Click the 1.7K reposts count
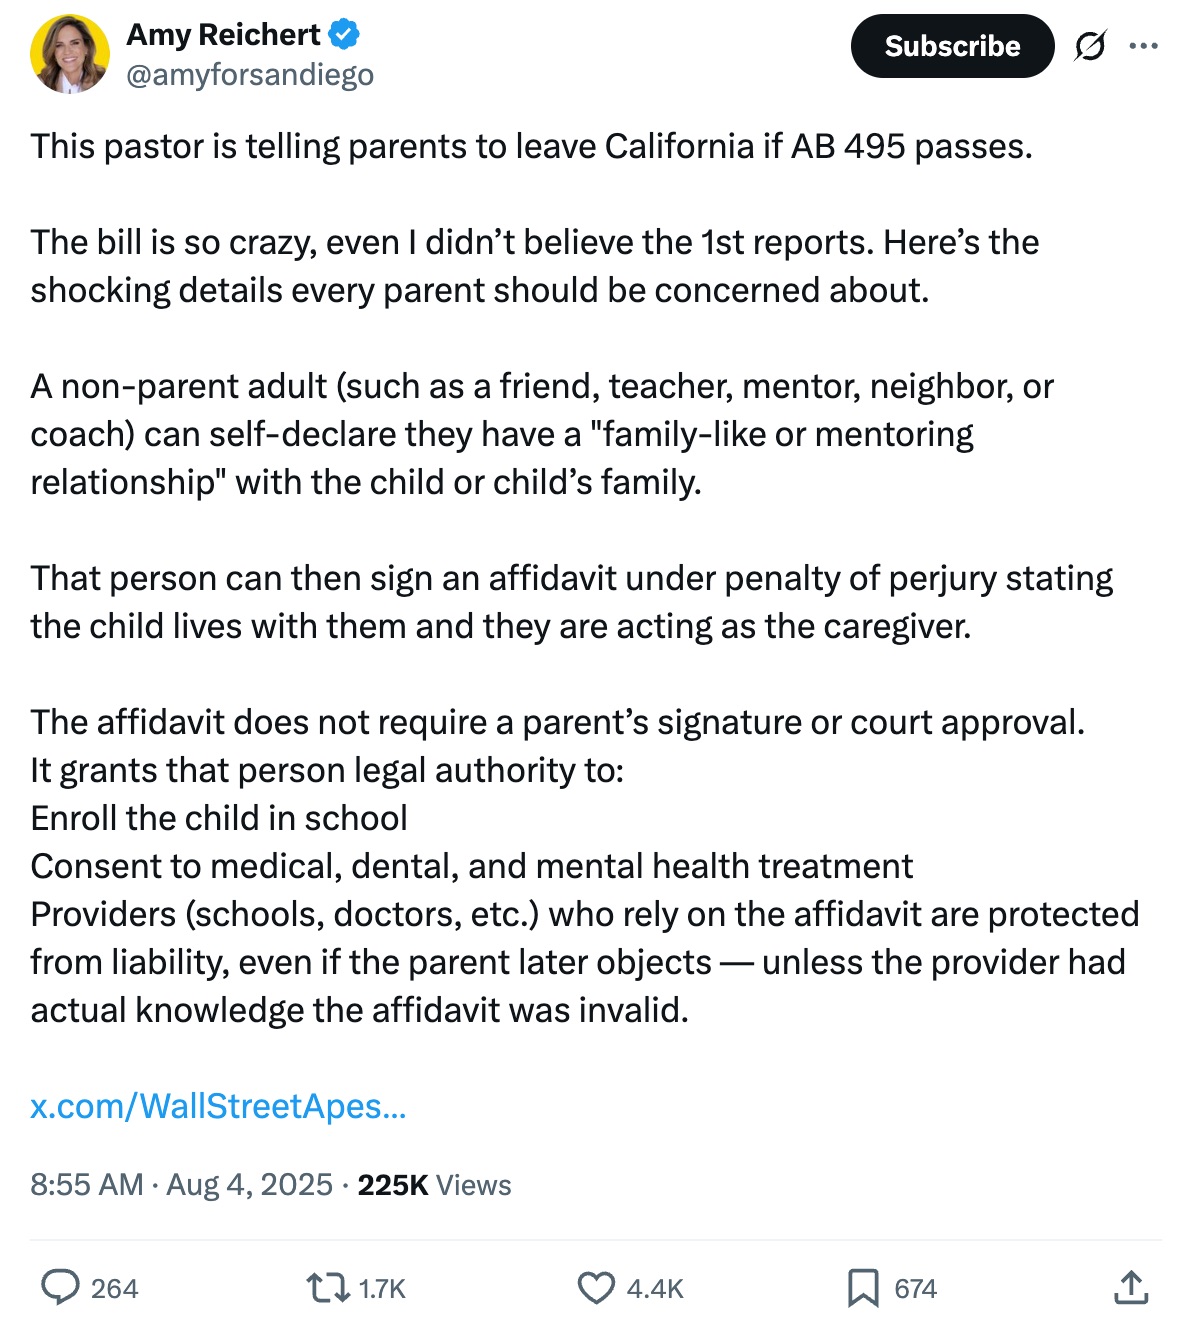The width and height of the screenshot is (1190, 1318). (382, 1288)
